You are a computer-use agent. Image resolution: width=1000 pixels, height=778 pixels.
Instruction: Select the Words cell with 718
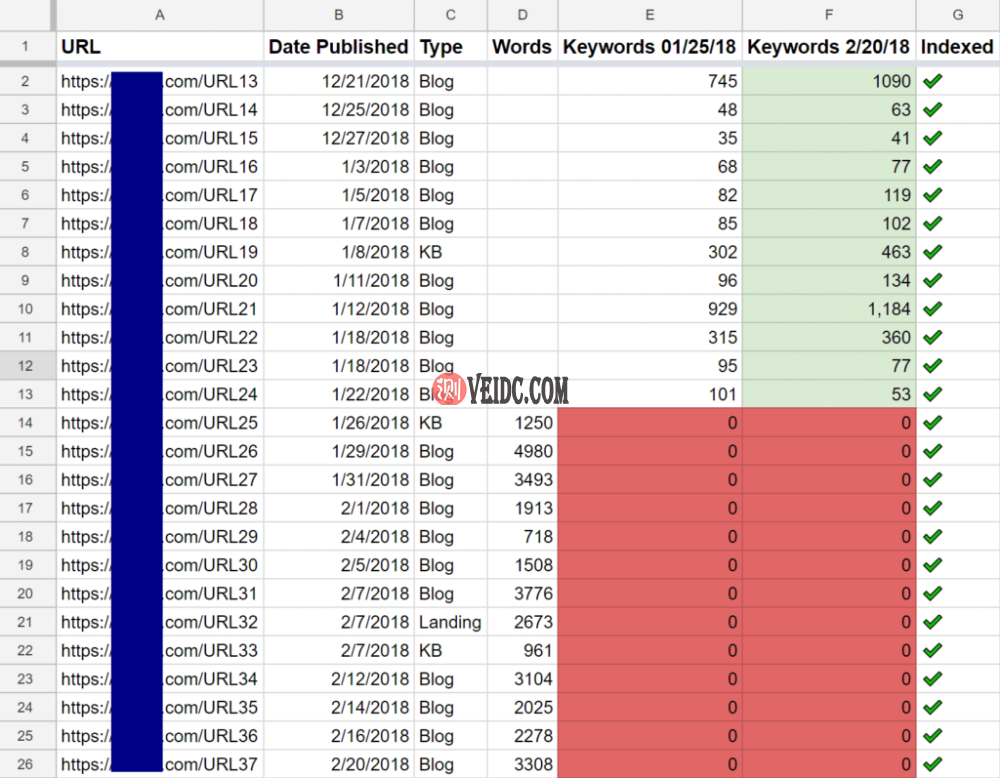[522, 536]
